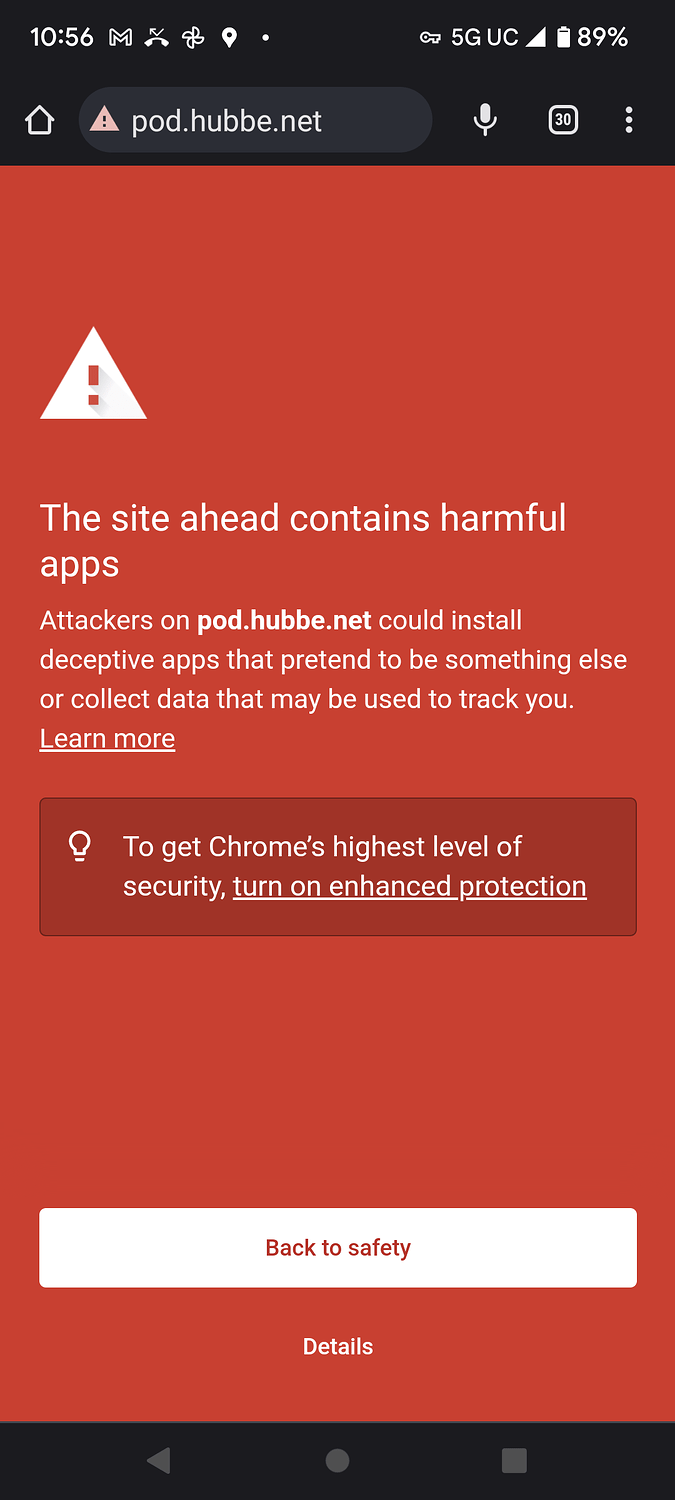Click the Back to safety button
The width and height of the screenshot is (675, 1500).
pos(338,1247)
